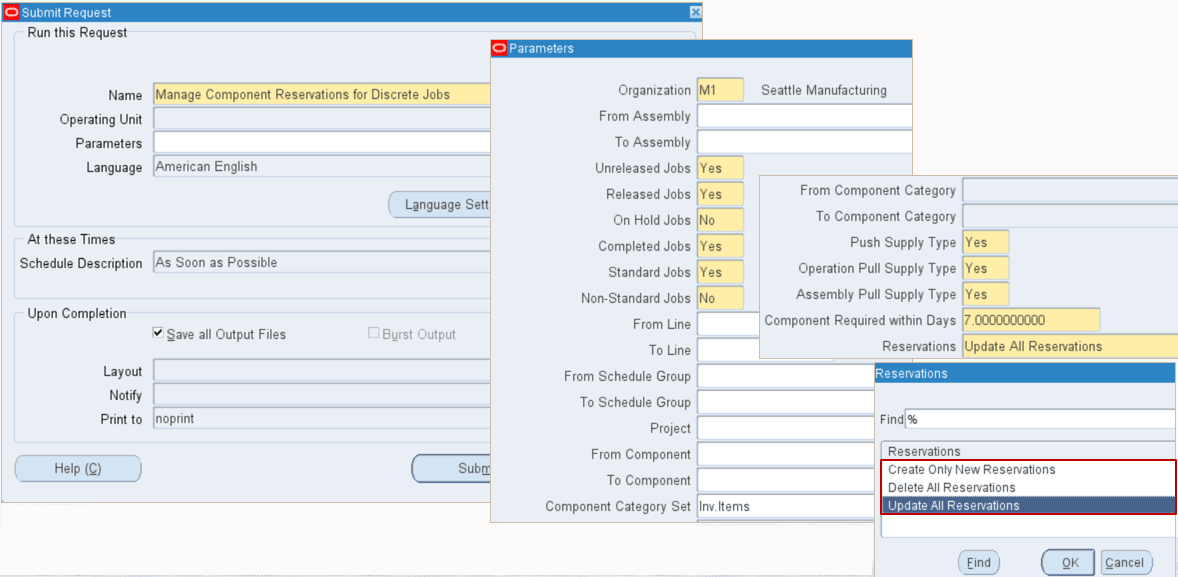This screenshot has width=1178, height=577.
Task: Click OK in Reservations dialog
Action: pyautogui.click(x=1070, y=563)
